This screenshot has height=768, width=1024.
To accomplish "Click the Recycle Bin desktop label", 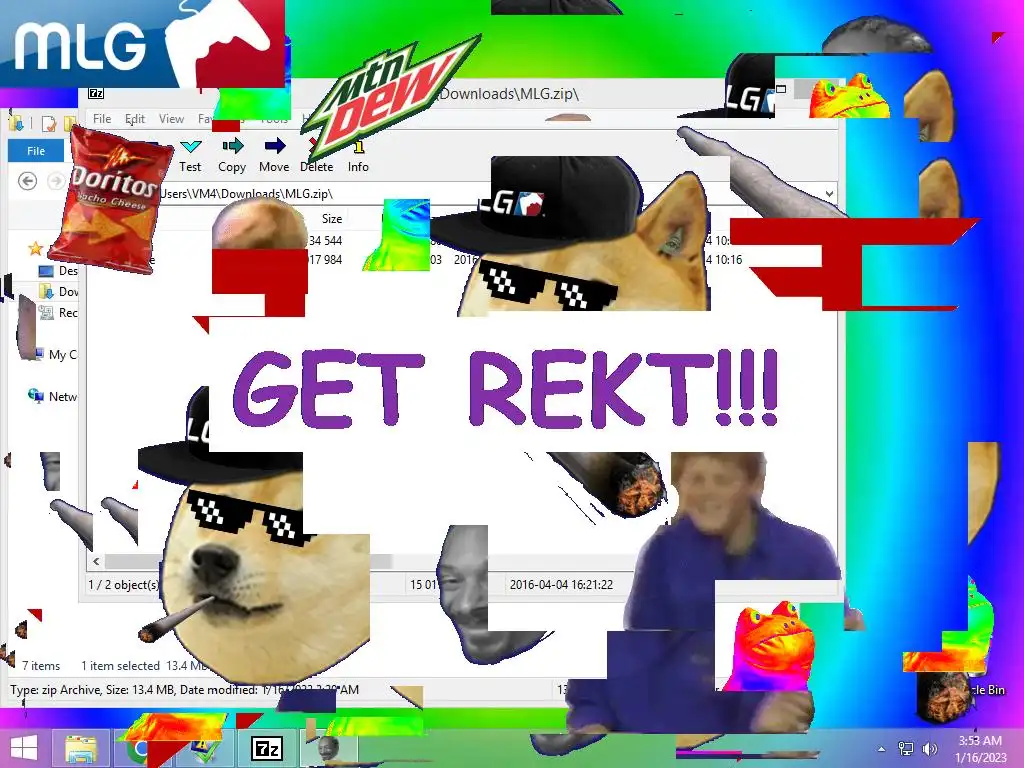I will pos(986,690).
